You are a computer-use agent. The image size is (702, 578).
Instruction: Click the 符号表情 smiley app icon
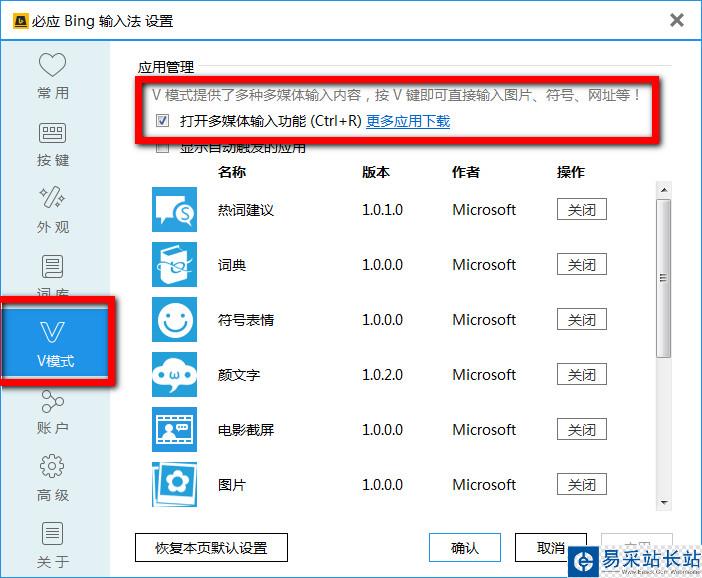(174, 320)
